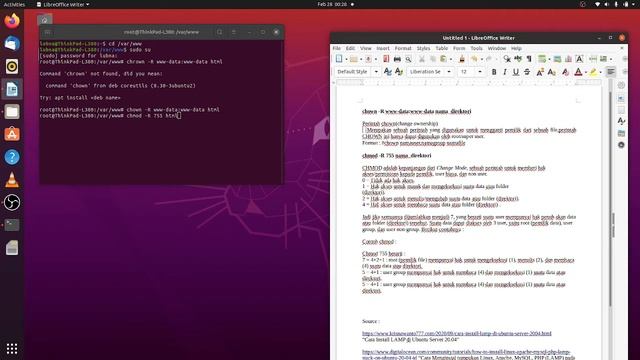Click the New document icon in Writer

coord(339,59)
